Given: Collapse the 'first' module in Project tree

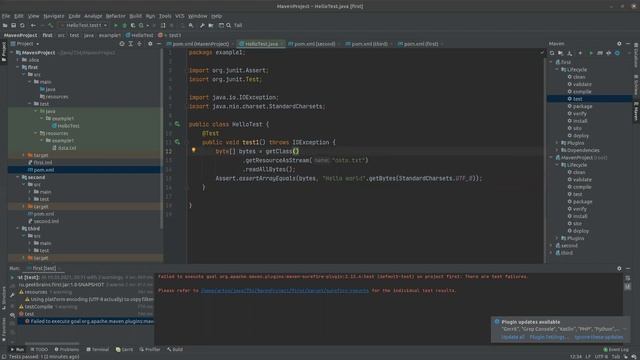Looking at the screenshot, I should click(x=18, y=67).
